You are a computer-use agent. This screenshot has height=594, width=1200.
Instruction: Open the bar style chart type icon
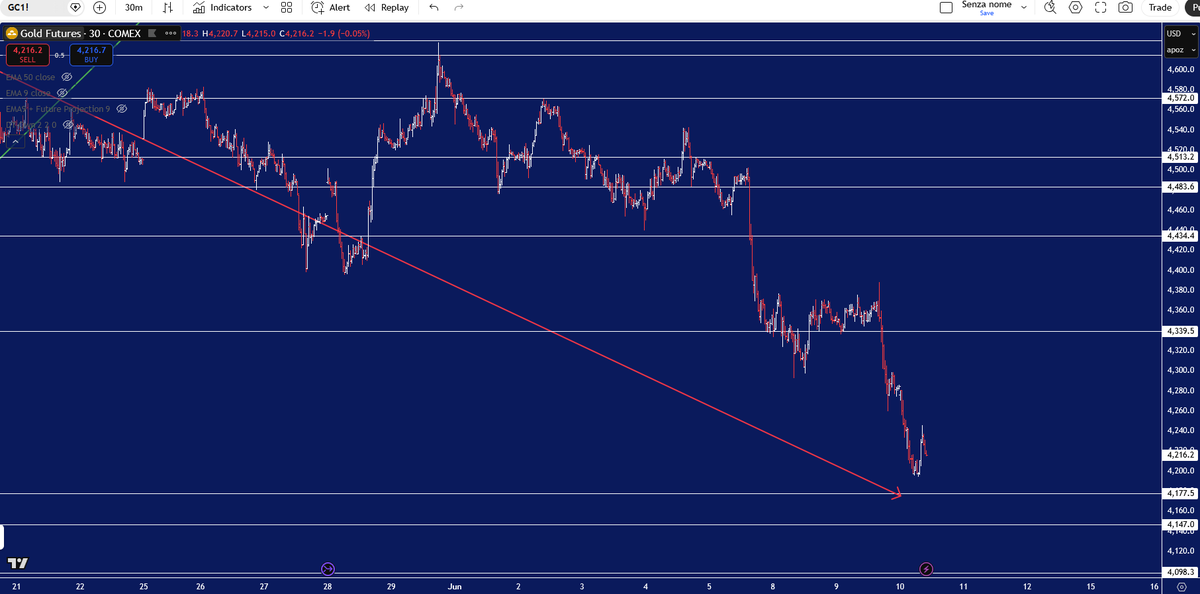tap(168, 7)
